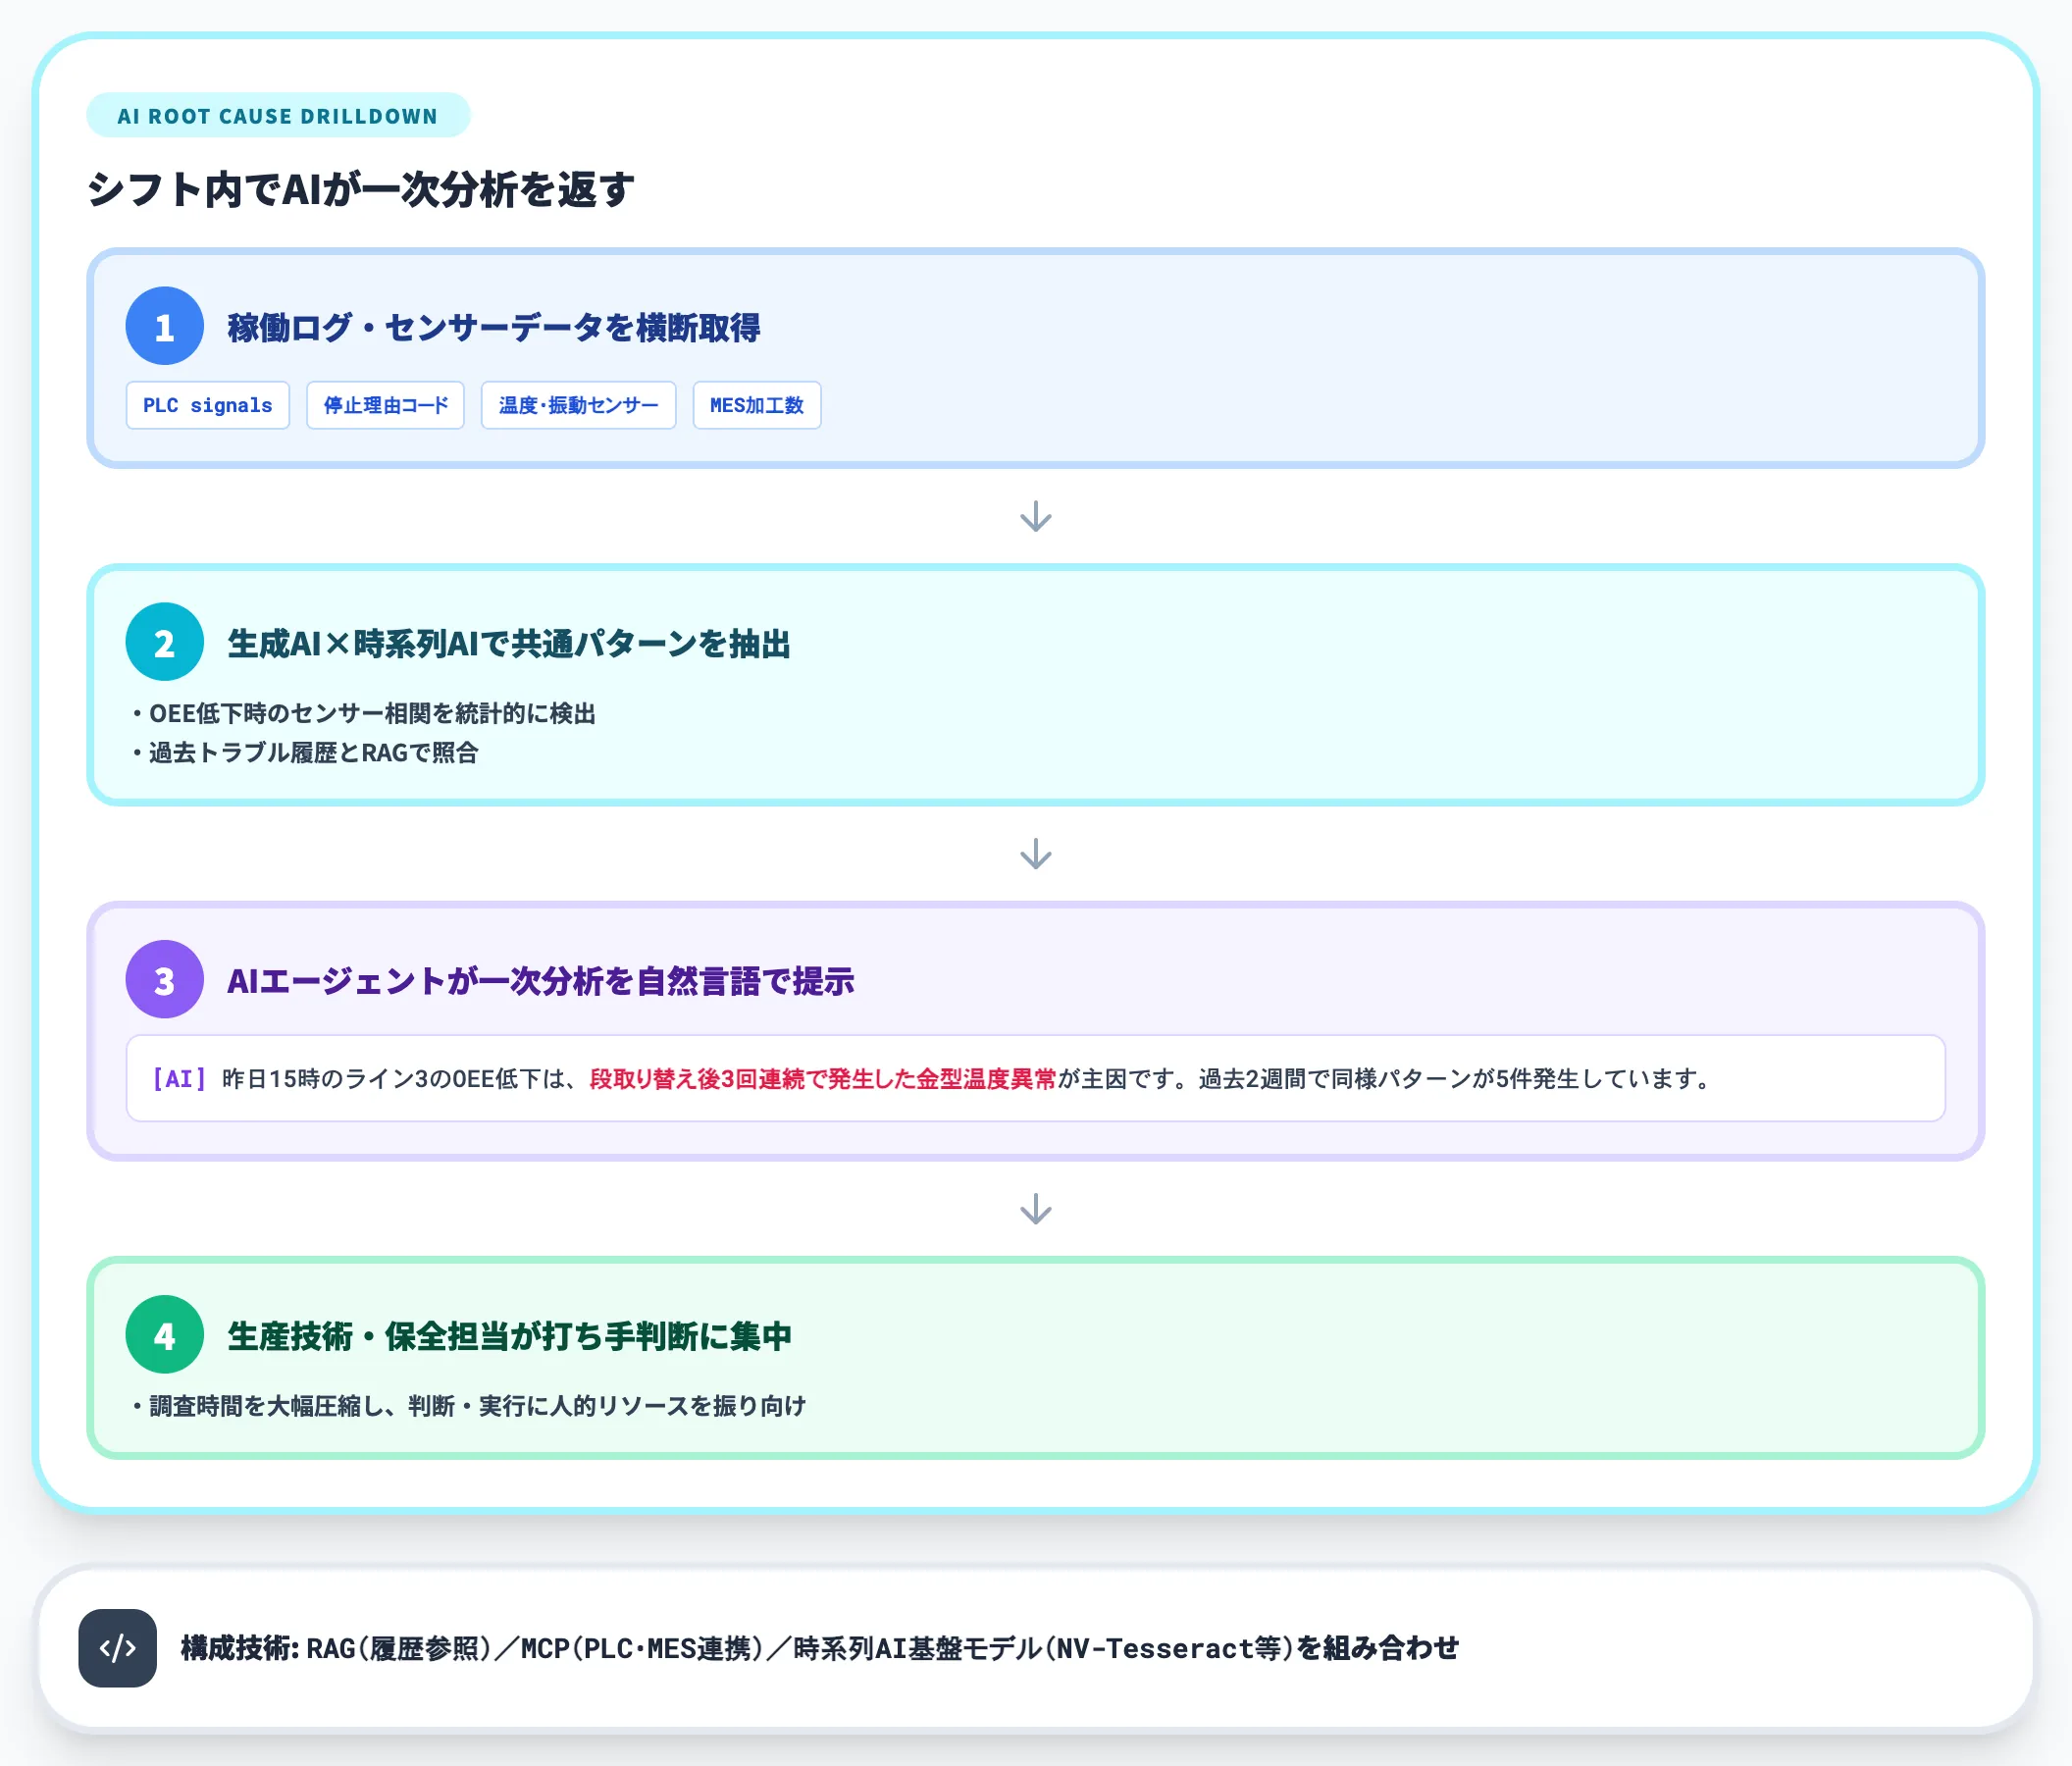Select the MES加工数 tag
Viewport: 2072px width, 1766px height.
[757, 405]
